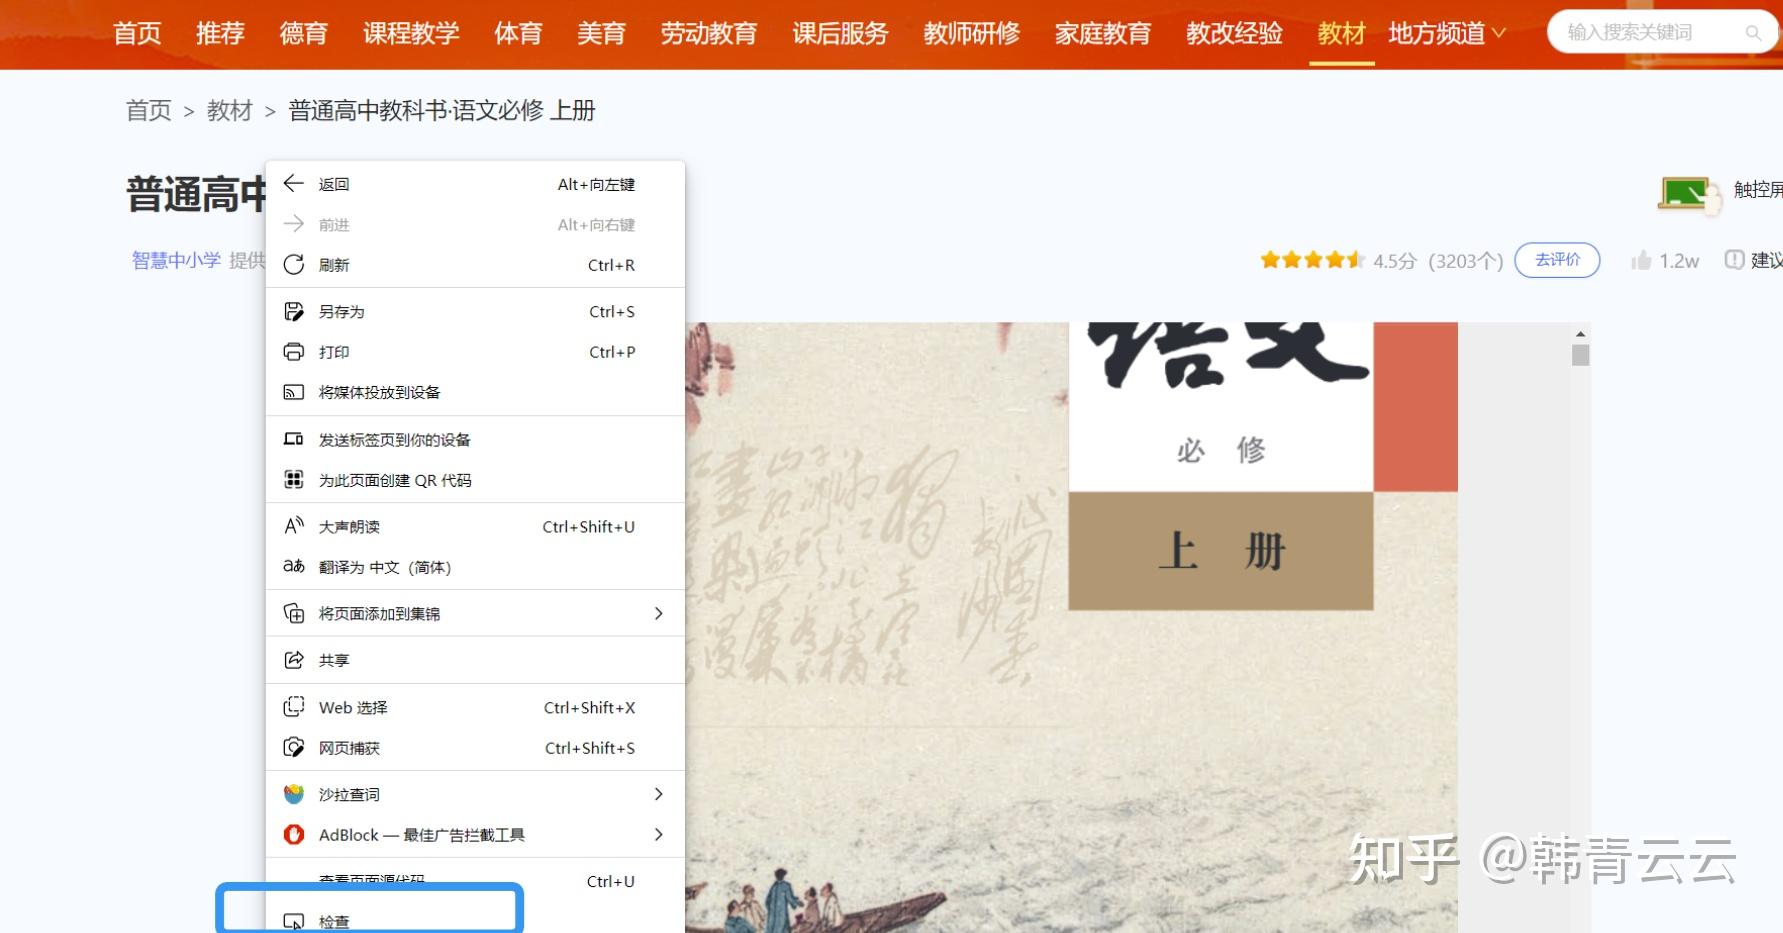Select the 教材 navigation tab
This screenshot has width=1783, height=933.
coord(1341,33)
